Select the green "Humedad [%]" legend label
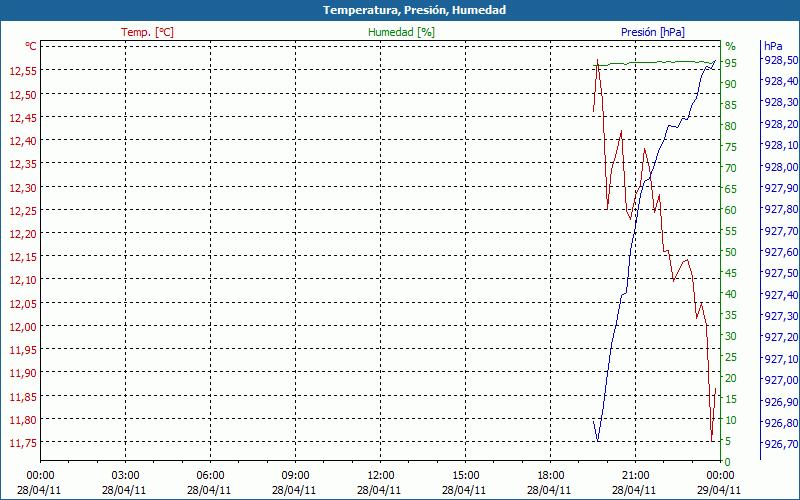 click(402, 32)
